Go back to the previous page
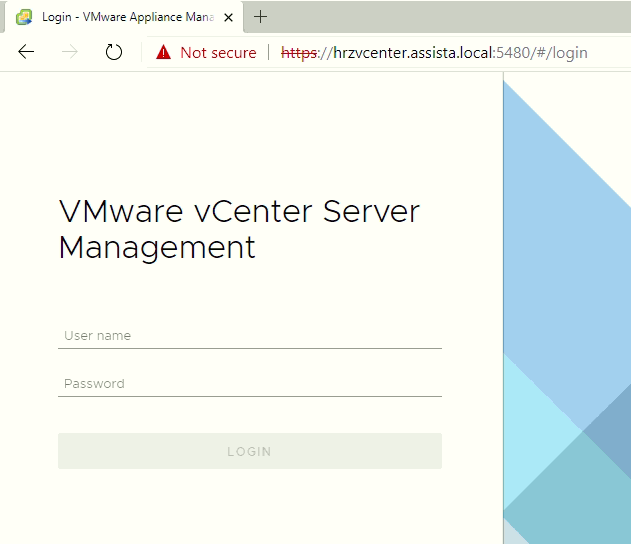This screenshot has width=631, height=544. coord(26,52)
